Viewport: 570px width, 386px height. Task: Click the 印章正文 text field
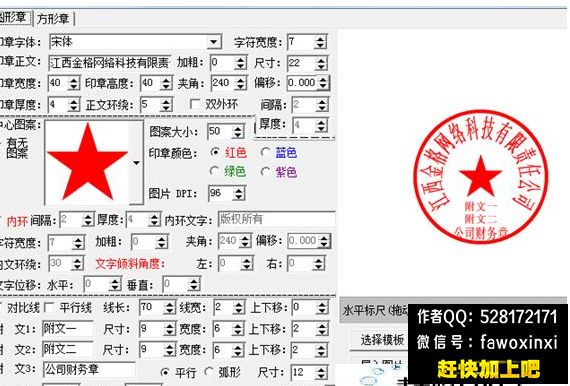click(110, 63)
